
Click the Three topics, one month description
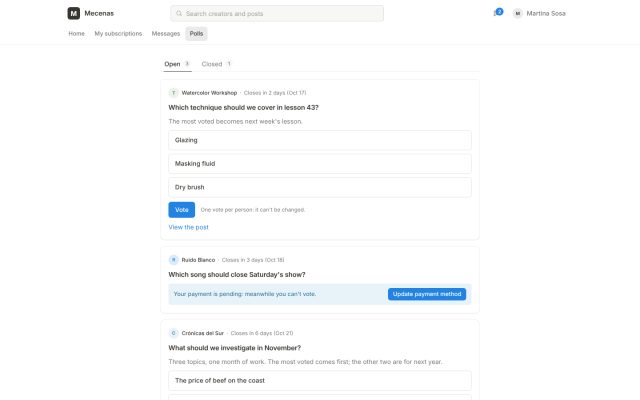tap(305, 362)
